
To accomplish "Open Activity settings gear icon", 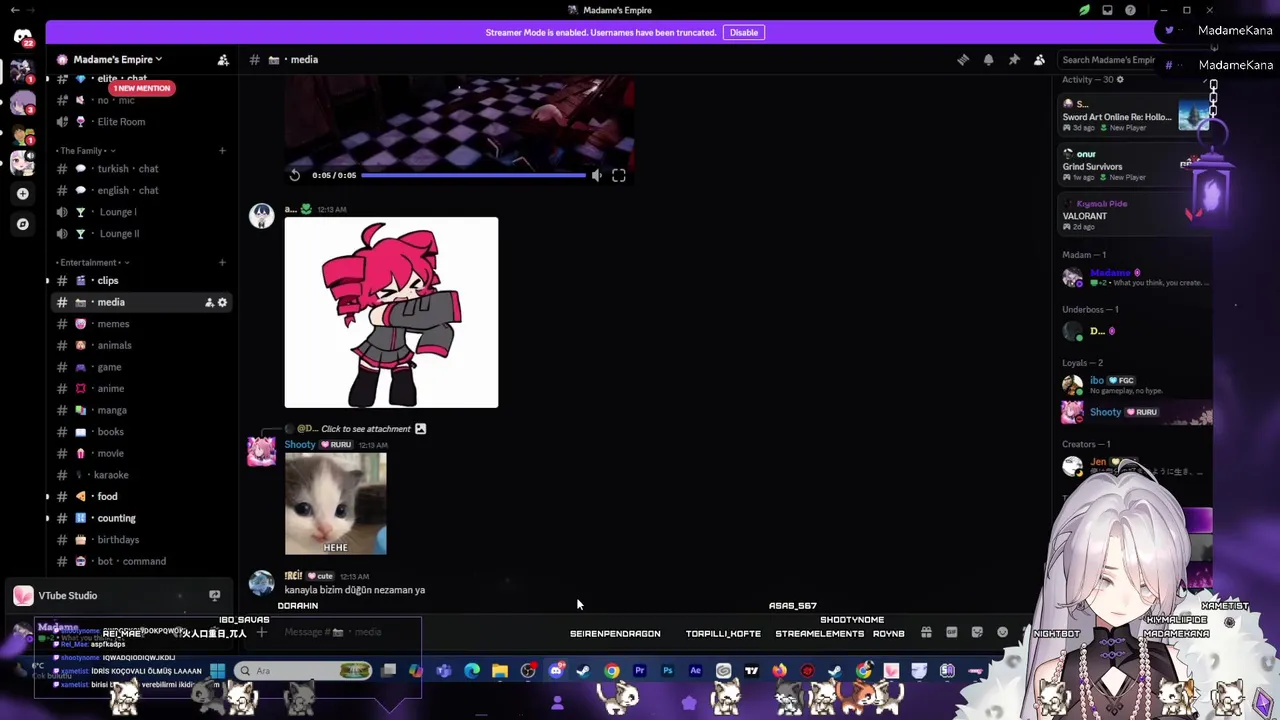I will coord(1120,79).
